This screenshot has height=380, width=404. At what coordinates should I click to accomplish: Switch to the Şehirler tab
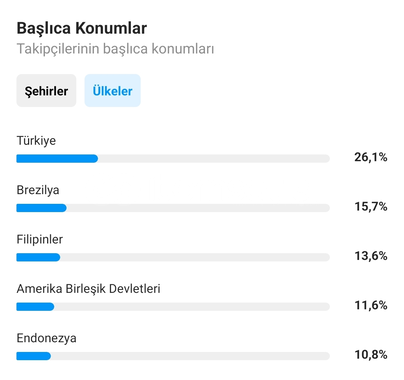click(46, 91)
